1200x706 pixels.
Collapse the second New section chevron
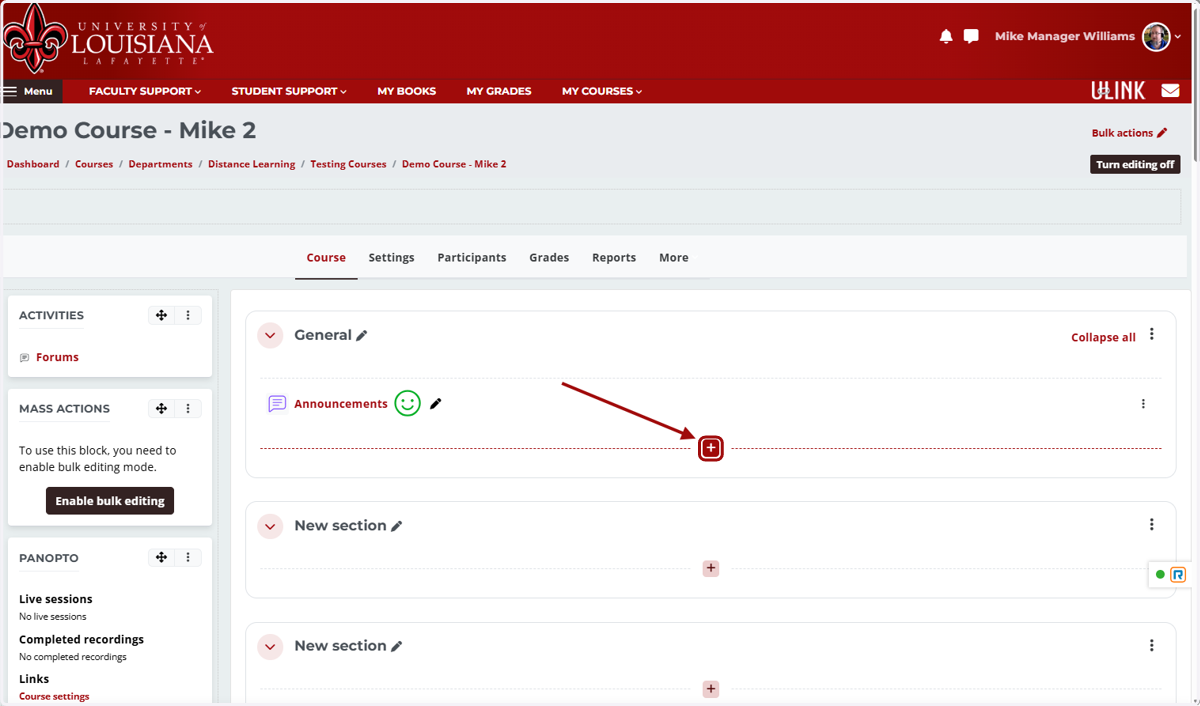pos(270,647)
